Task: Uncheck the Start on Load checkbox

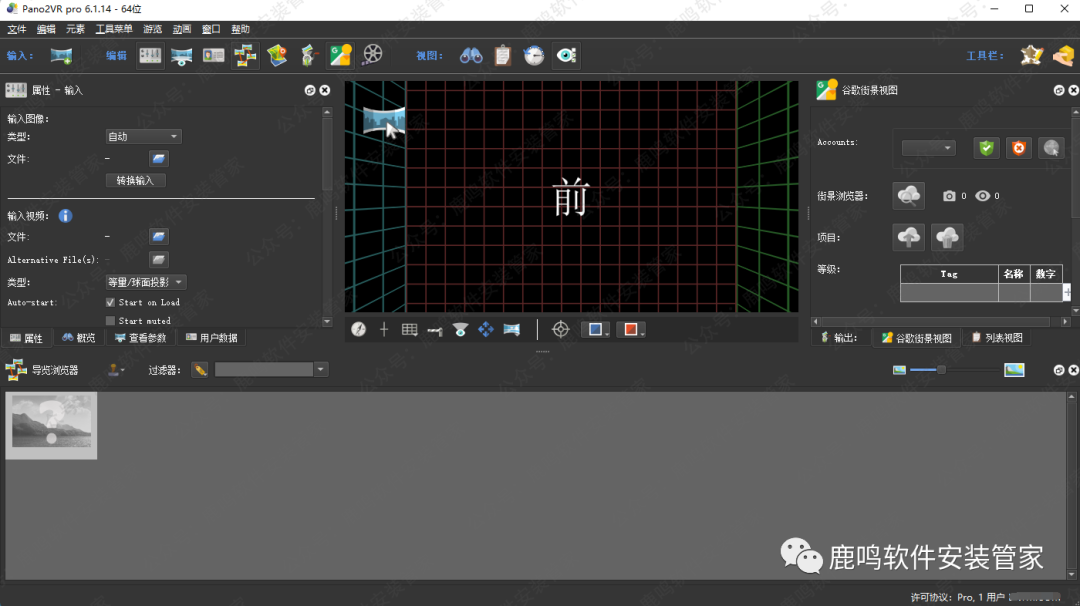Action: (x=110, y=302)
